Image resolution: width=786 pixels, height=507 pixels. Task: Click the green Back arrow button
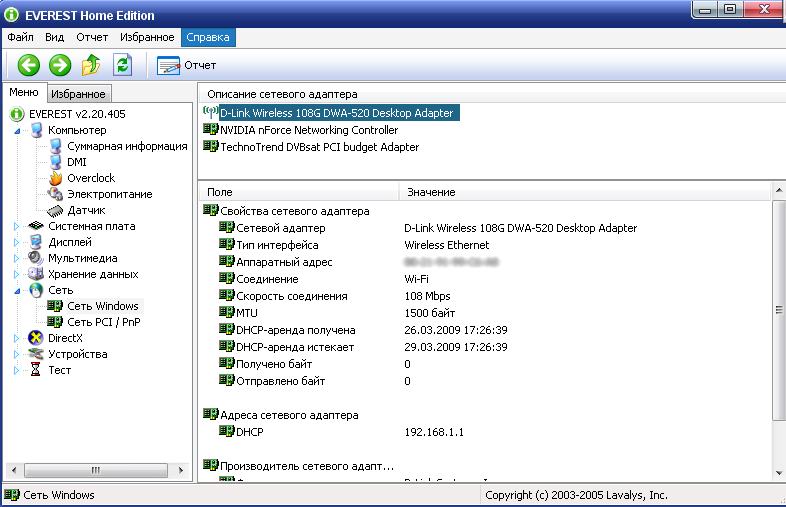(29, 65)
